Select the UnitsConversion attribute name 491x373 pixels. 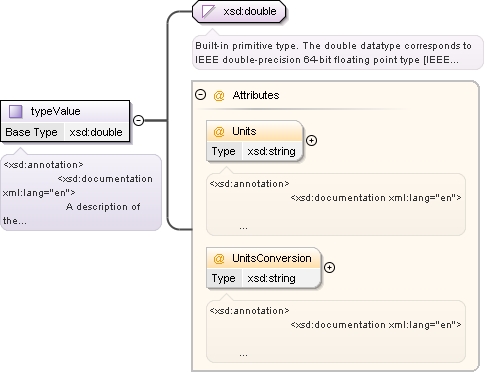pos(272,258)
